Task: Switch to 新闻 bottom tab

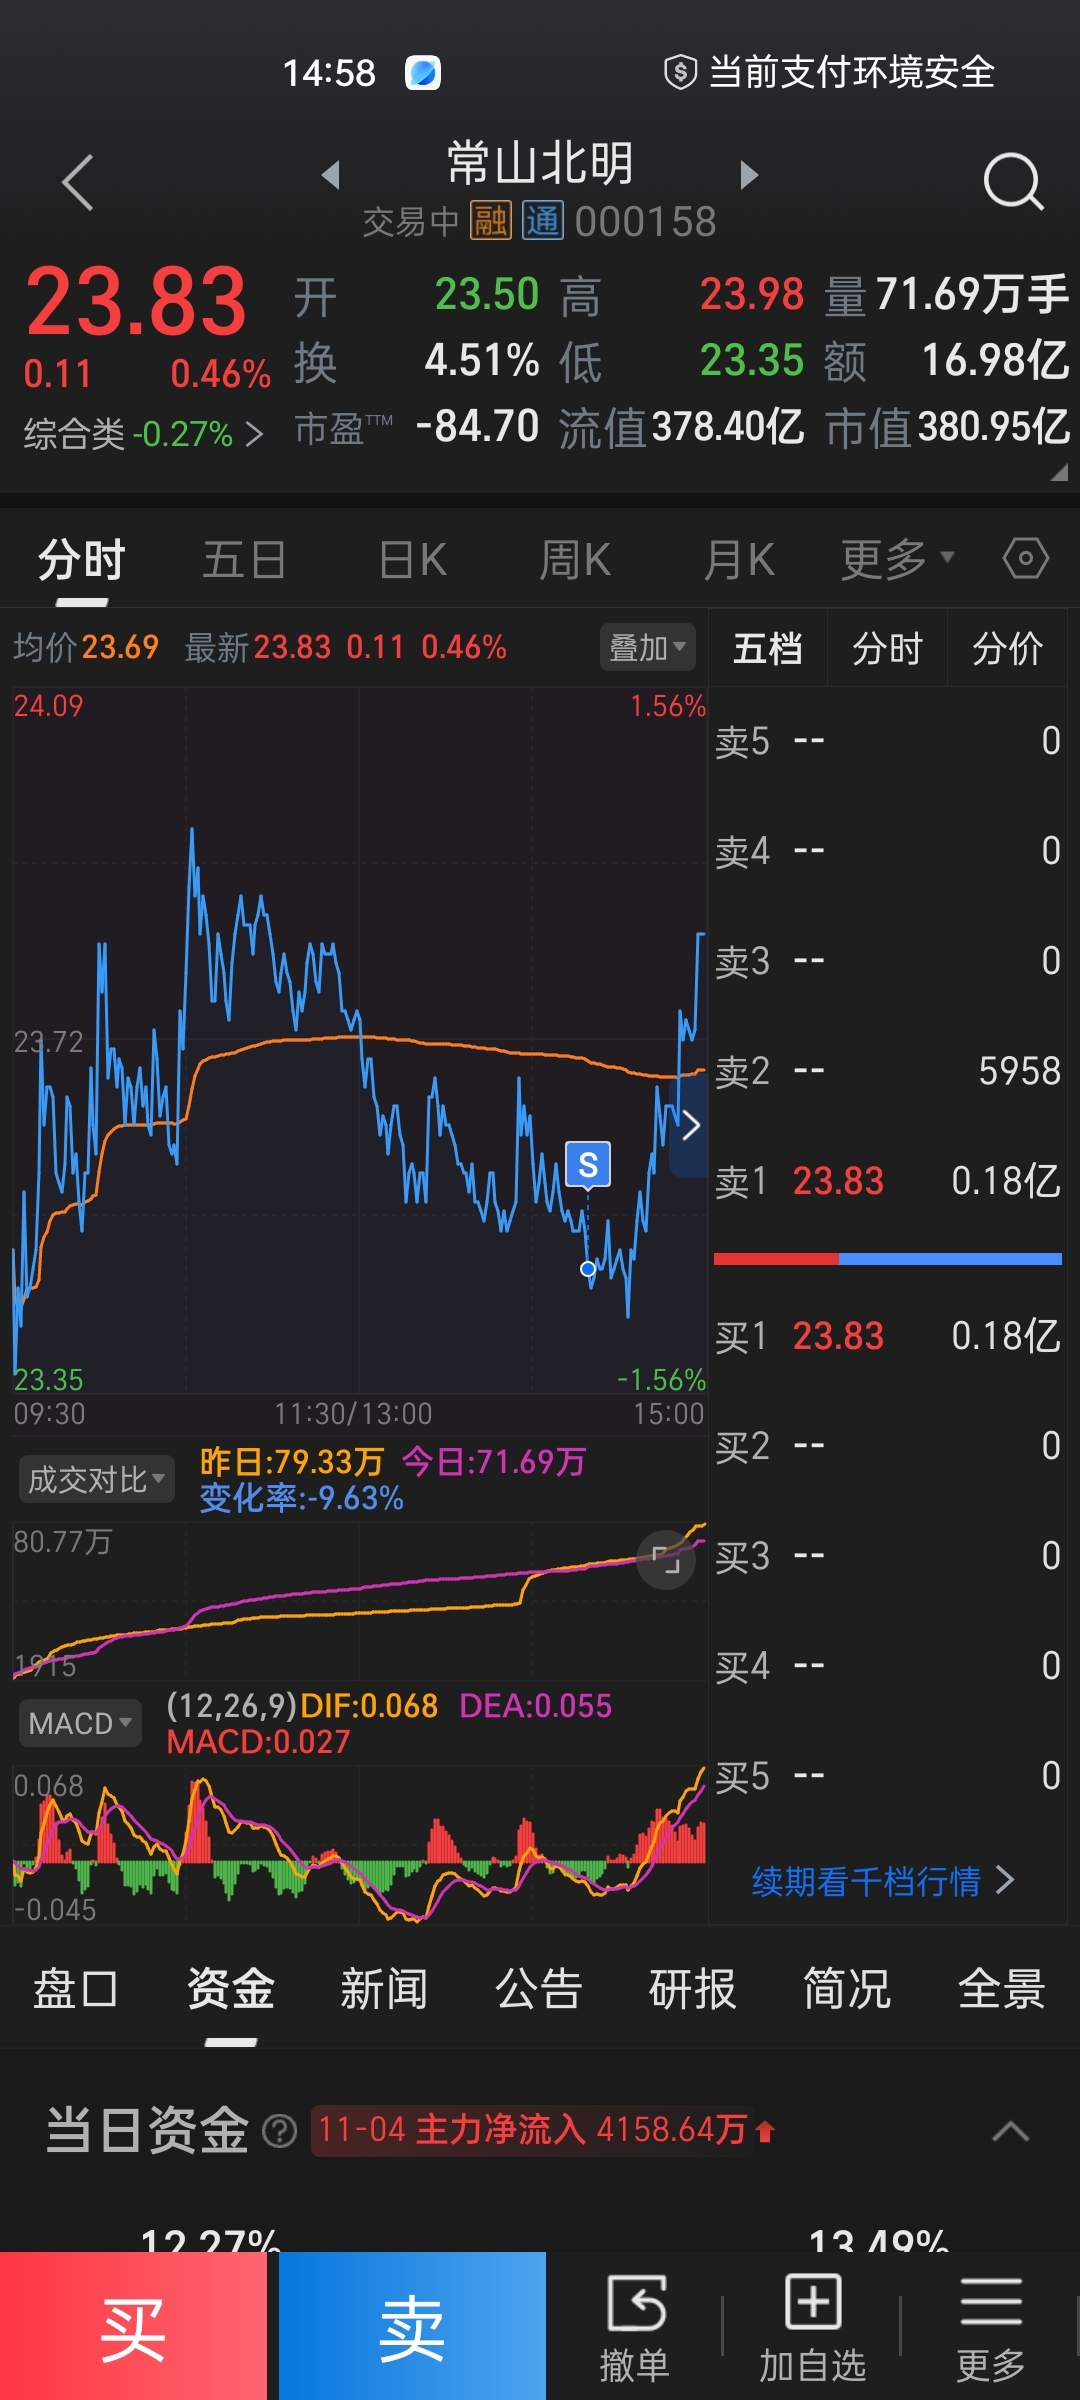Action: coord(384,1988)
